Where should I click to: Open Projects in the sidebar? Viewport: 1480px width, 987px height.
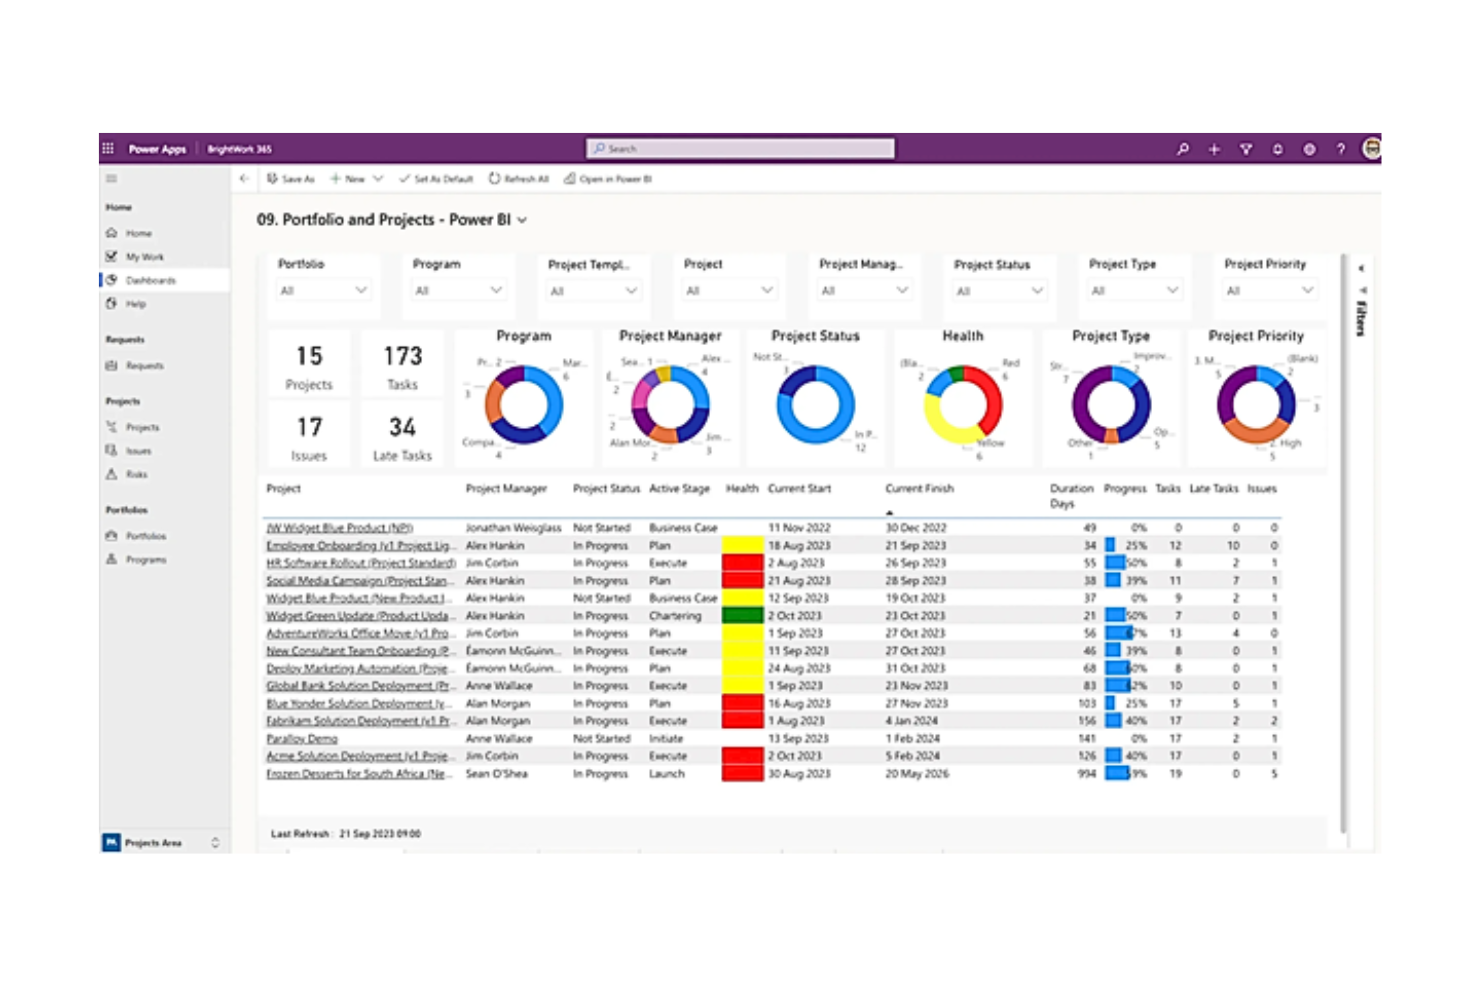(x=142, y=428)
